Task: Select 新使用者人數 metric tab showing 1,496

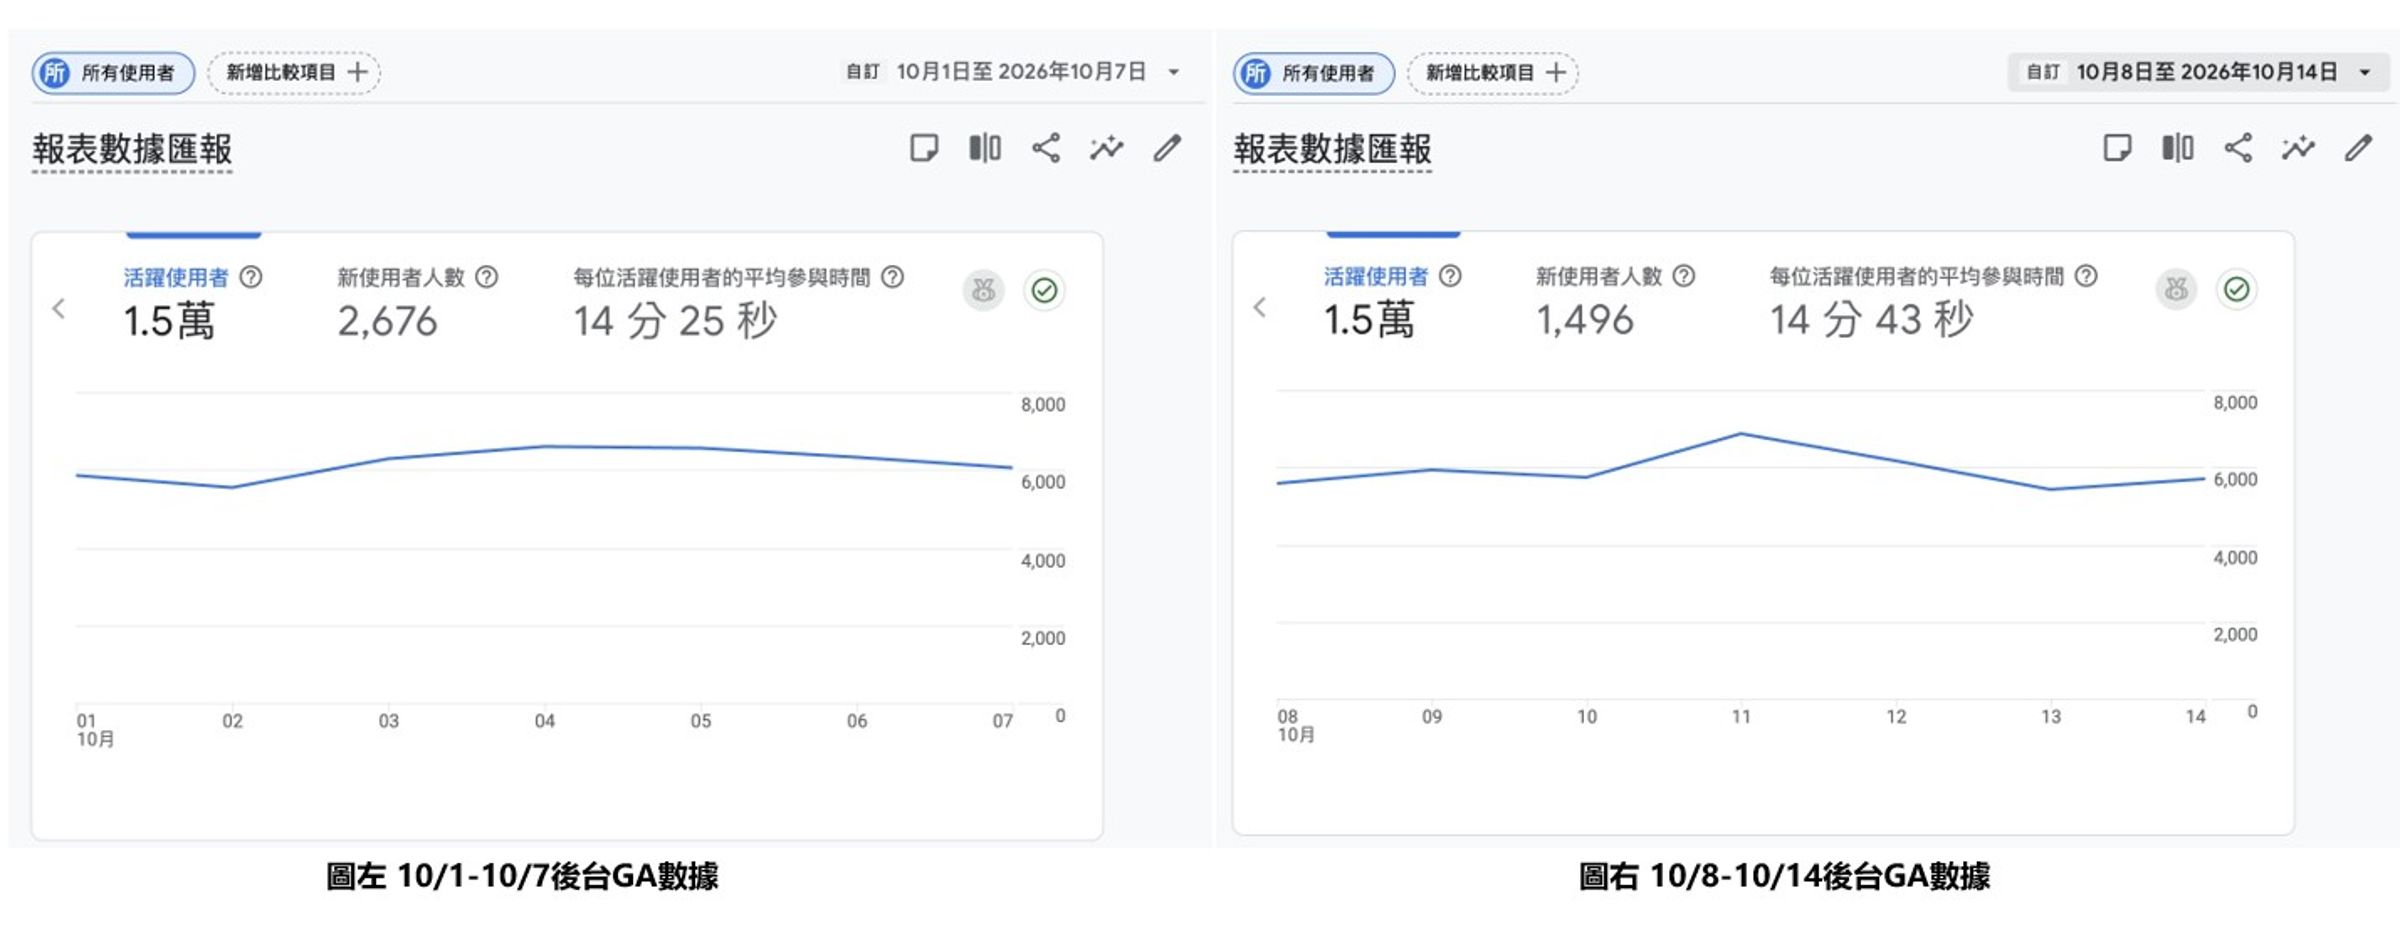Action: tap(1615, 302)
